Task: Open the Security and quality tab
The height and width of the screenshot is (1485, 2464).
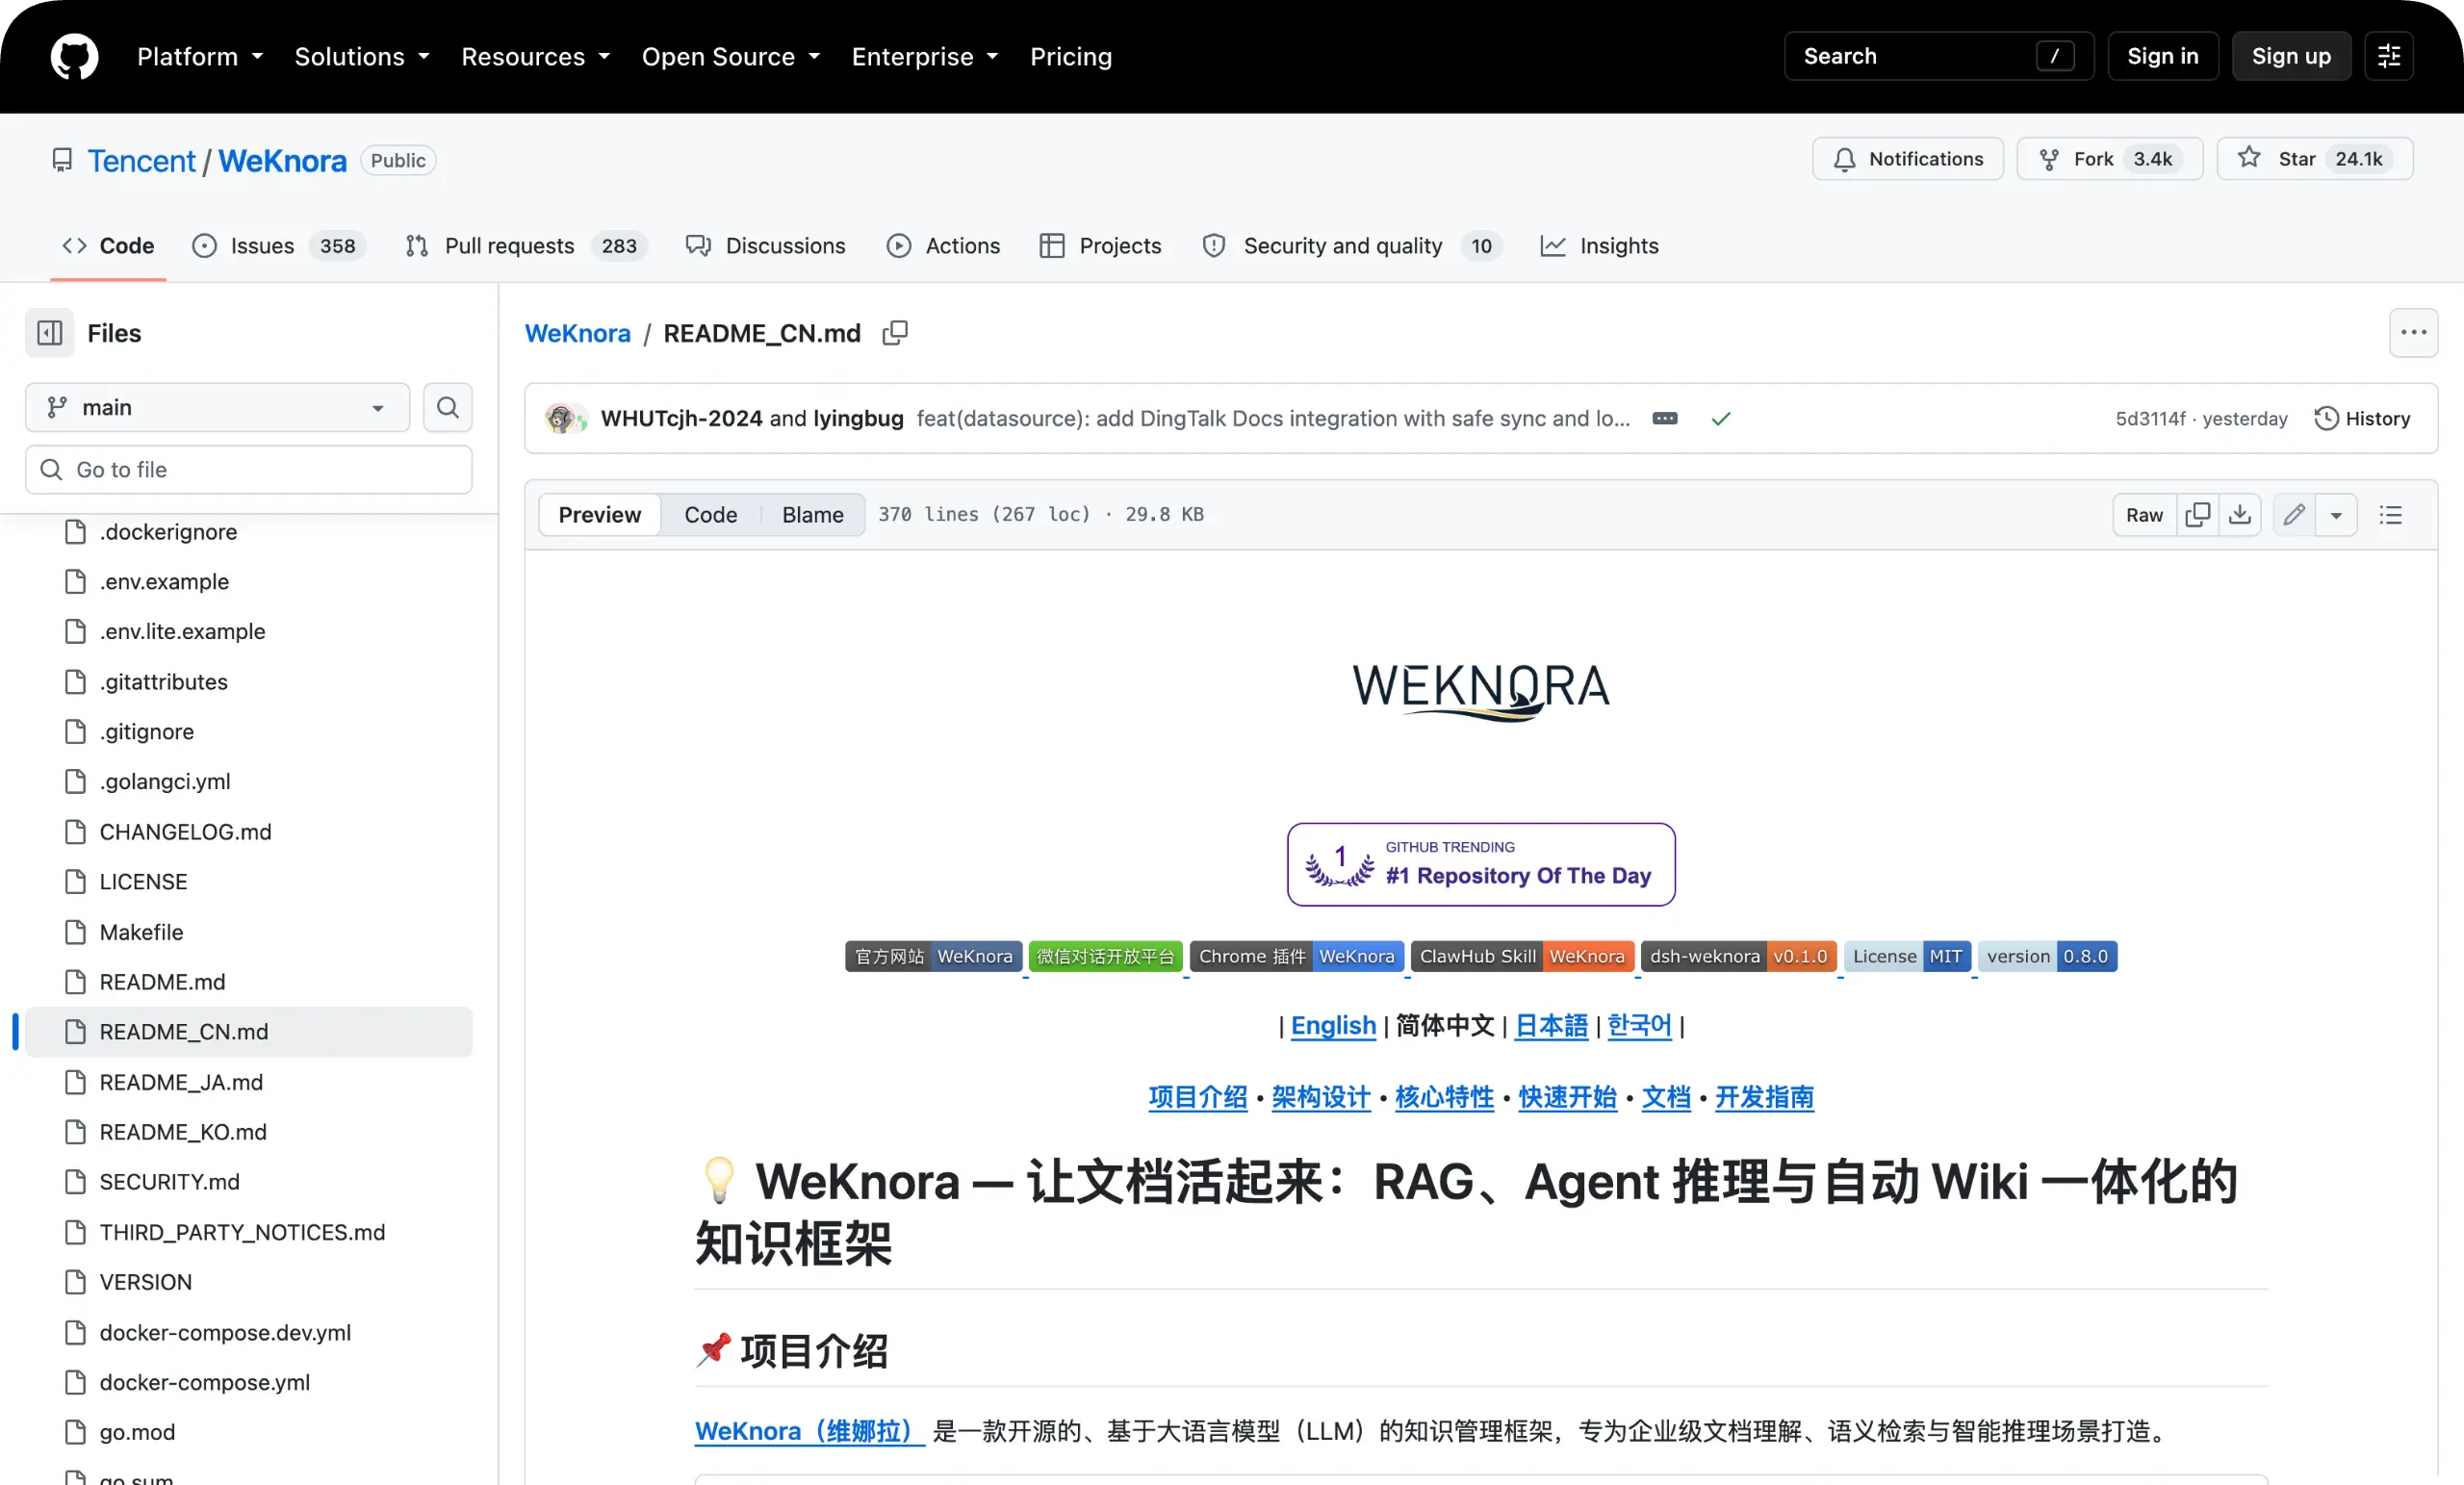Action: click(x=1352, y=246)
